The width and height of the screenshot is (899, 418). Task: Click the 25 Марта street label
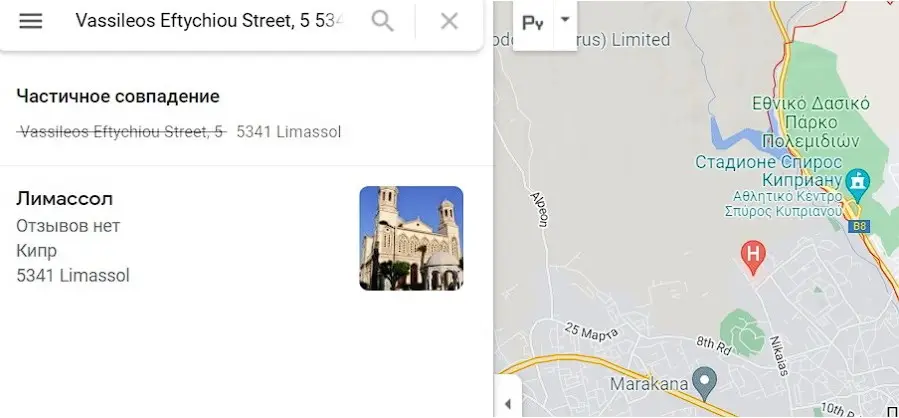tap(591, 331)
